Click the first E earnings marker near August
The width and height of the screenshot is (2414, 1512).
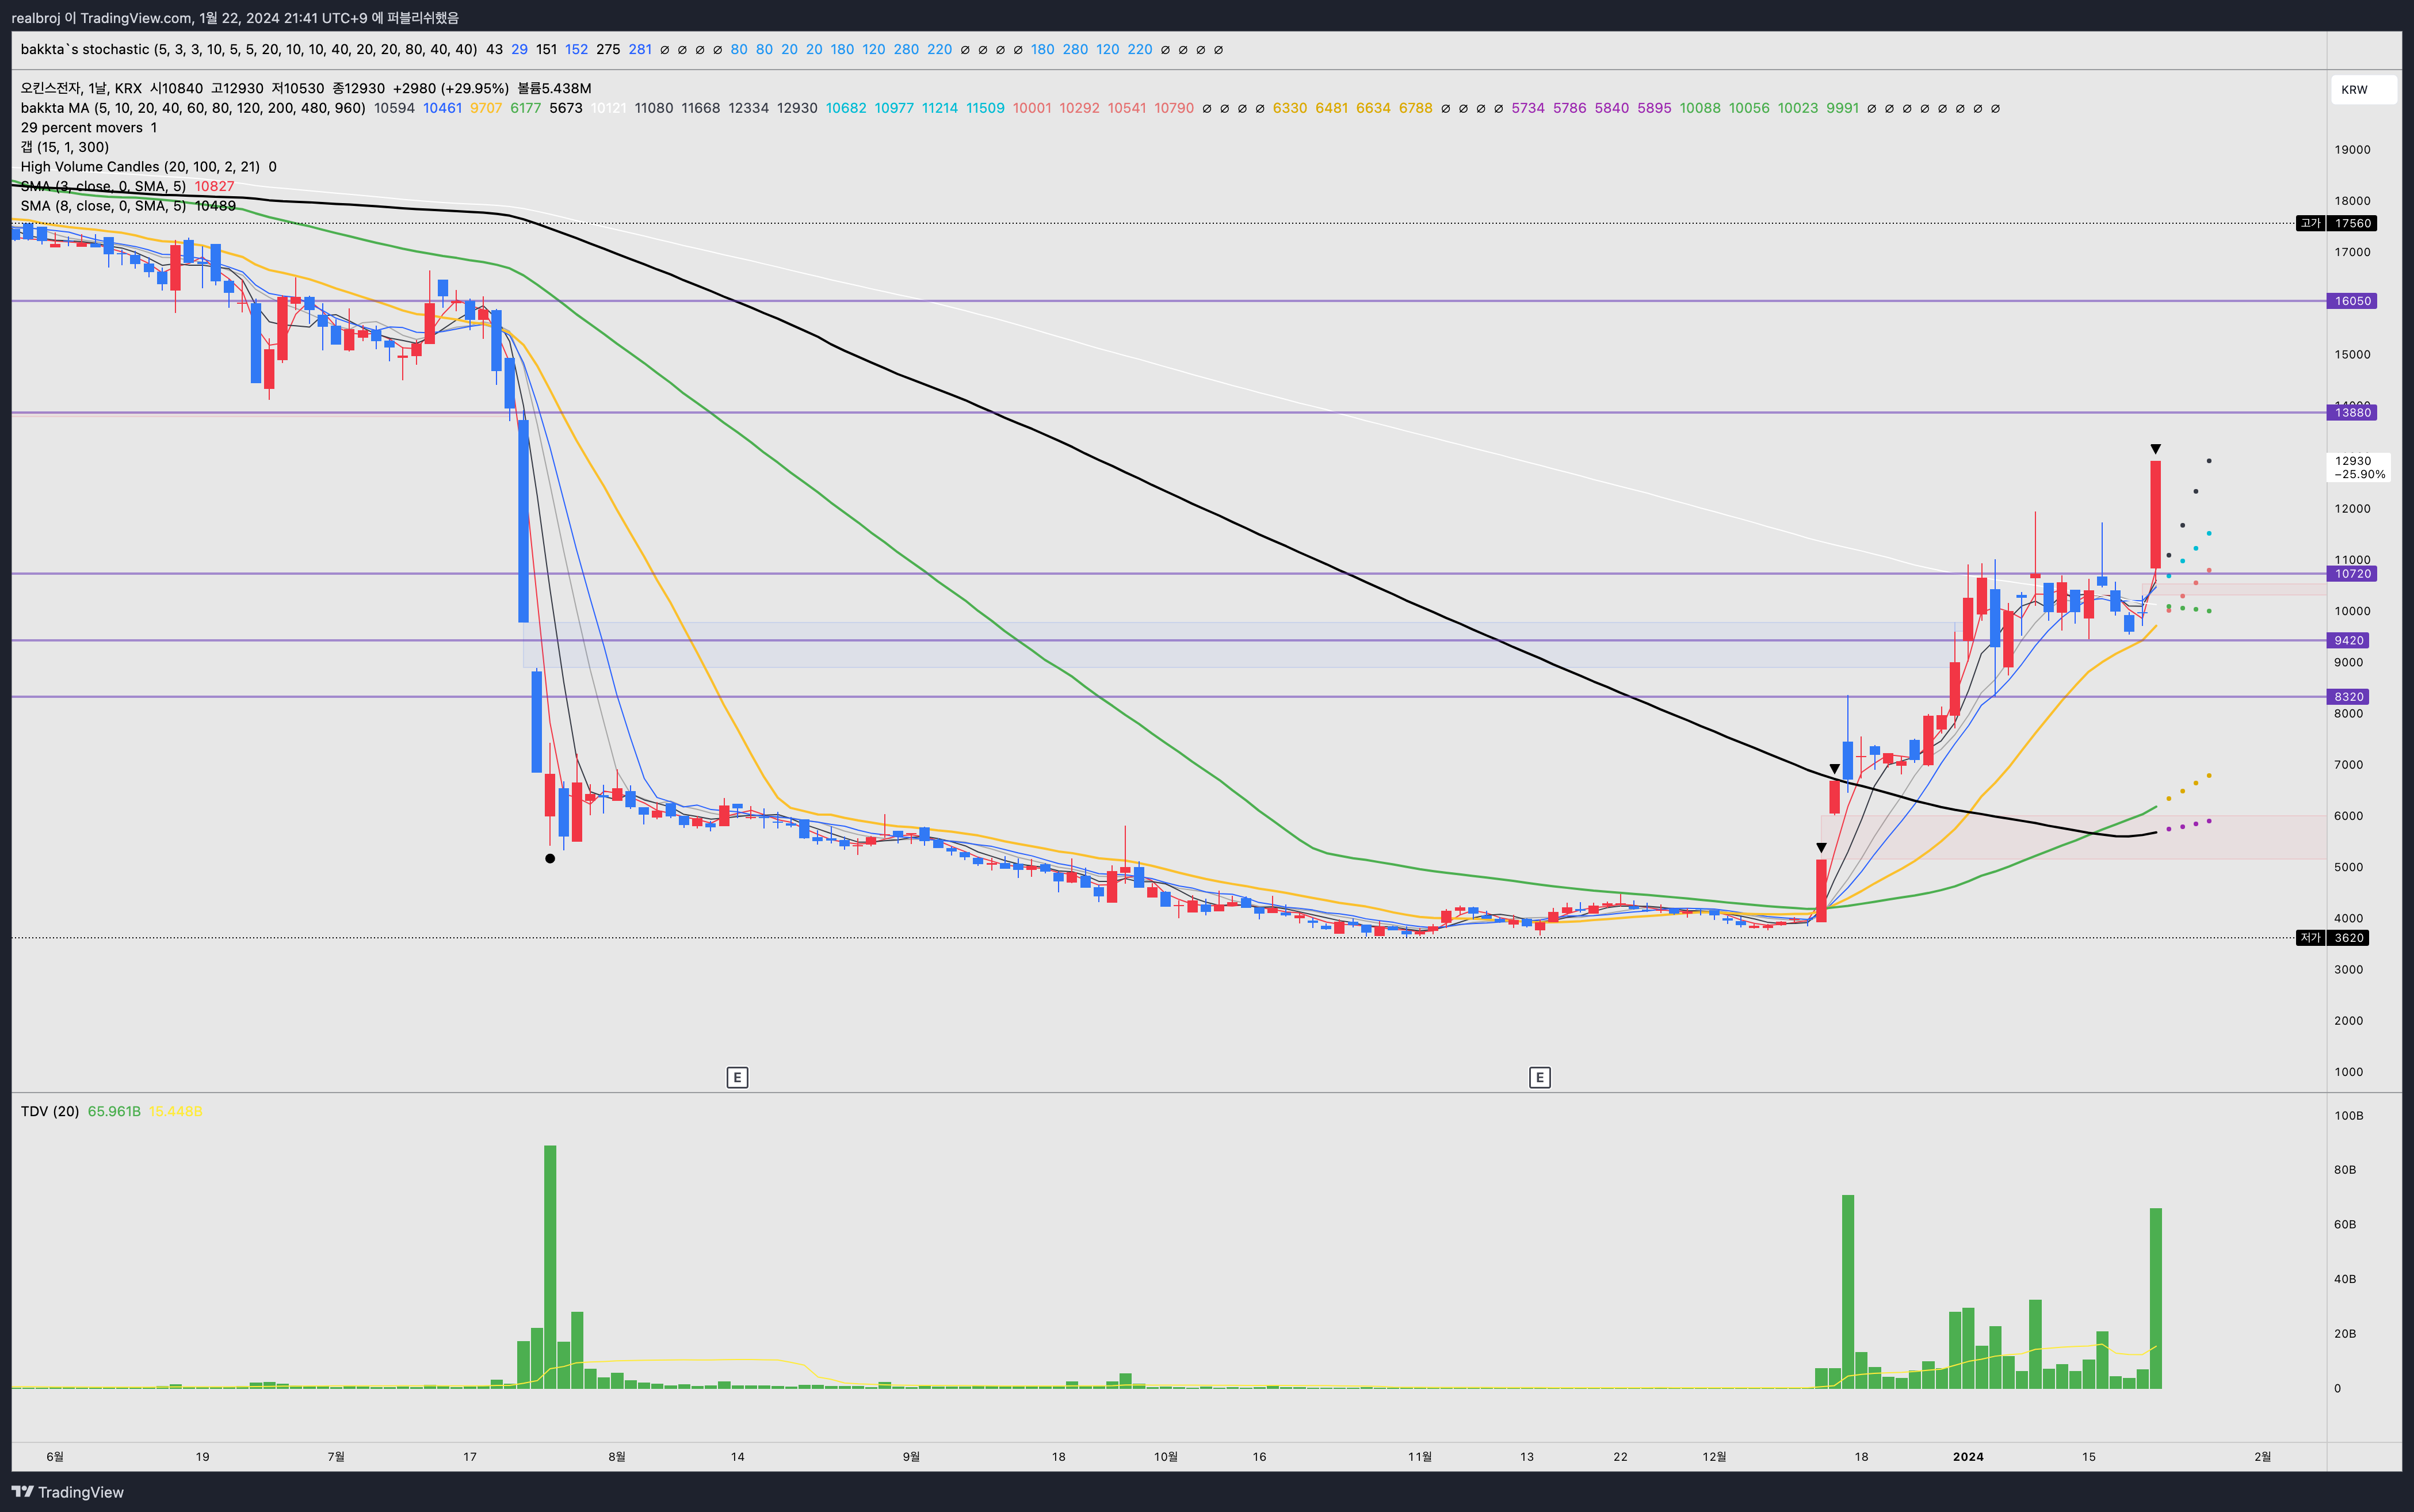[737, 1077]
